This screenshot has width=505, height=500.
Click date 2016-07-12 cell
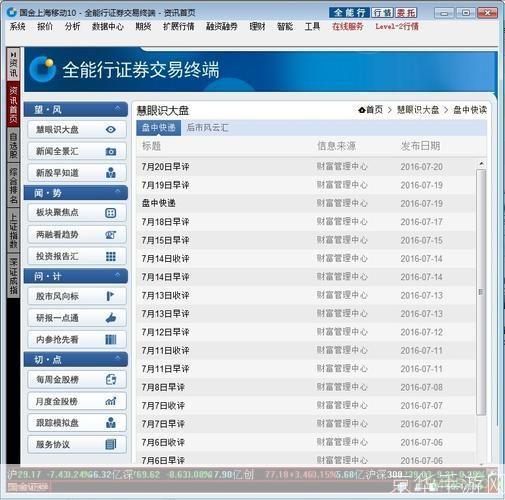(421, 332)
